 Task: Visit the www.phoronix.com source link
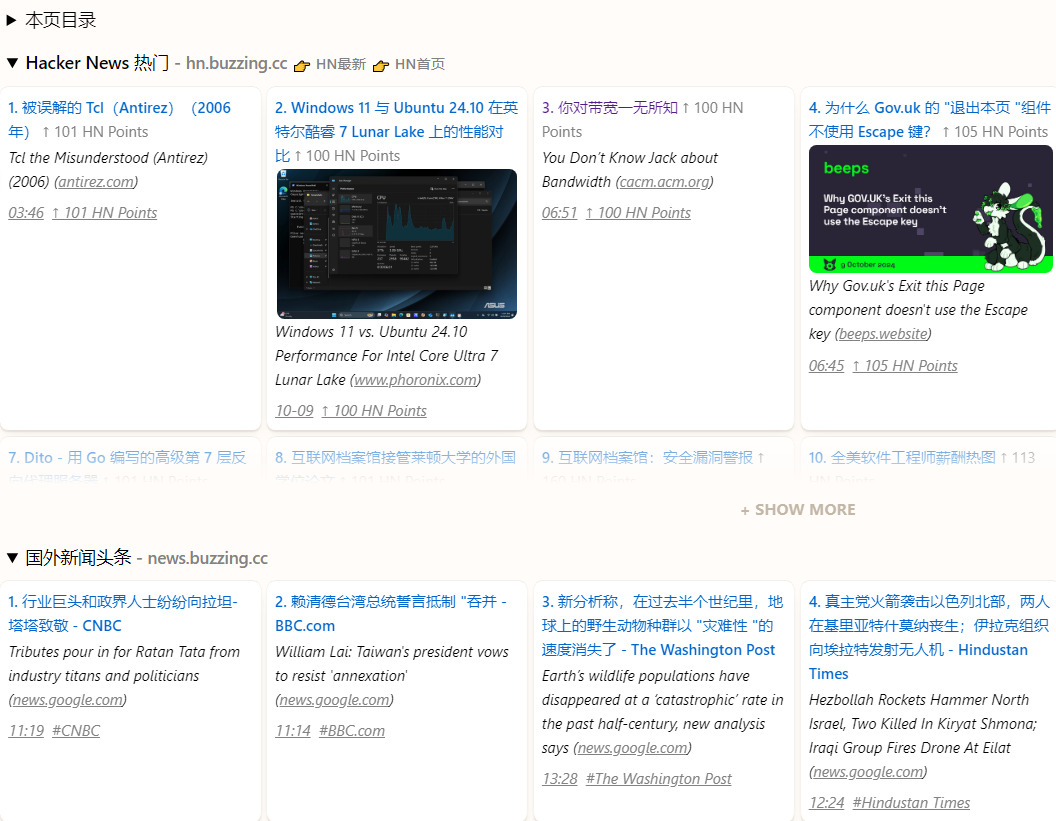pos(416,380)
